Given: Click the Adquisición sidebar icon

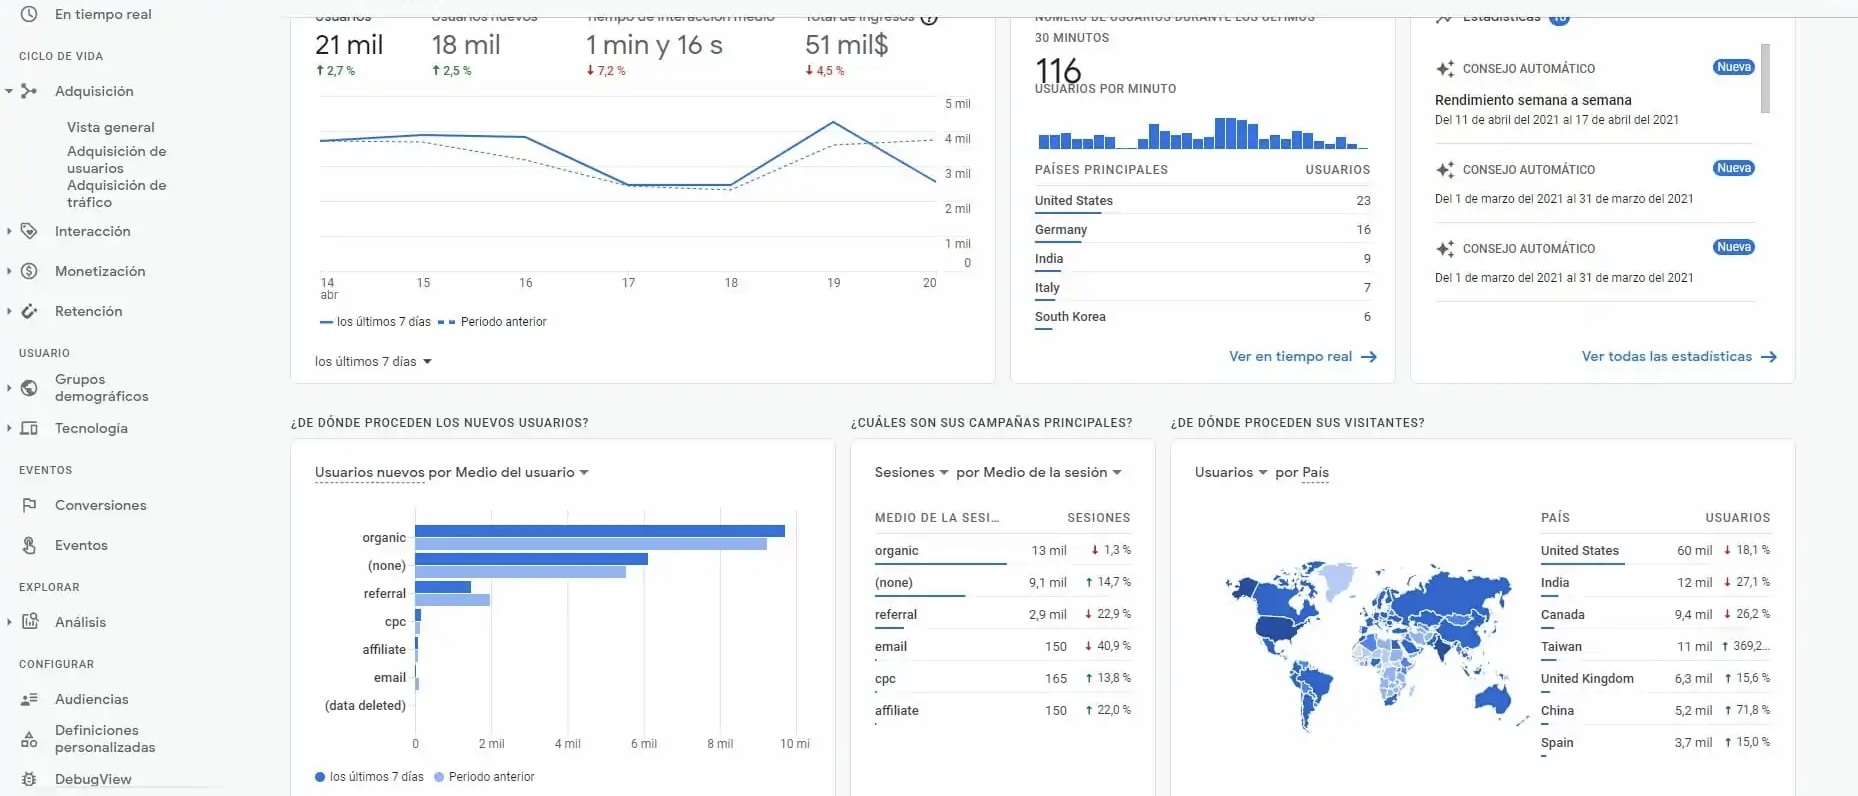Looking at the screenshot, I should 29,91.
